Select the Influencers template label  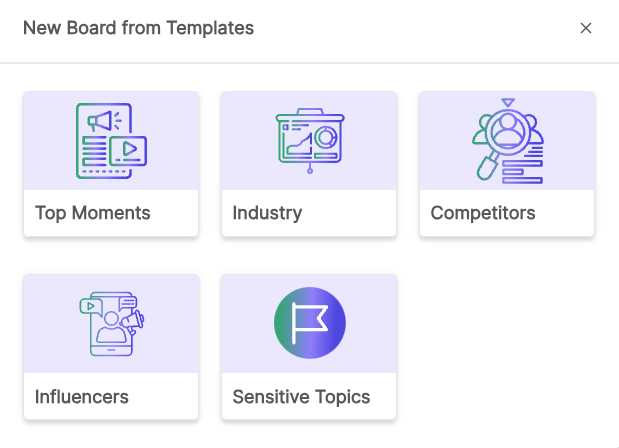coord(81,397)
